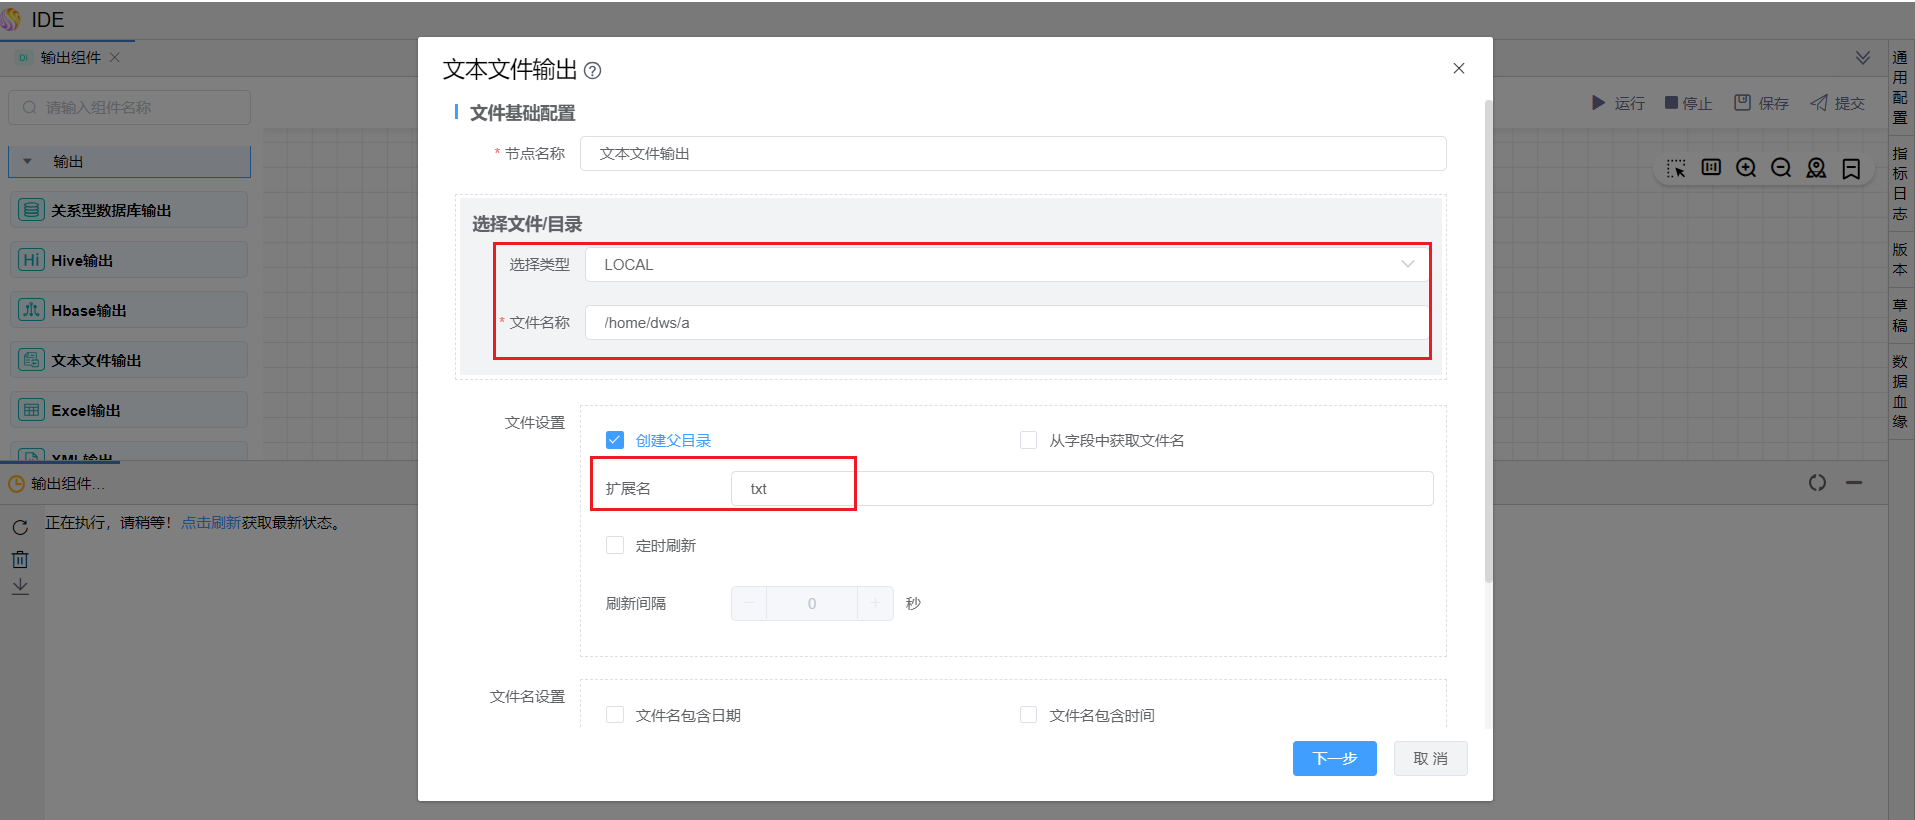This screenshot has width=1915, height=820.
Task: Expand the double-chevron at top right
Action: 1863,58
